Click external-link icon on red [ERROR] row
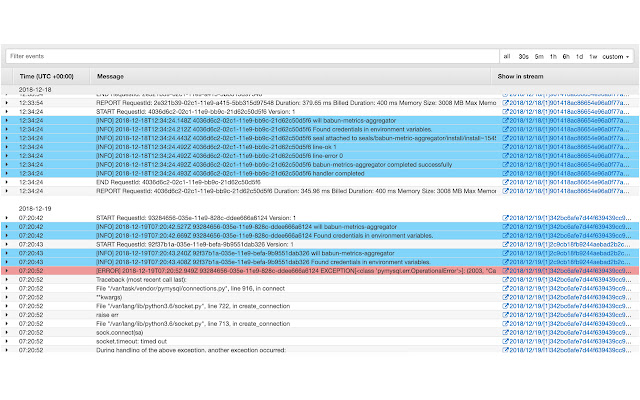 (x=505, y=271)
